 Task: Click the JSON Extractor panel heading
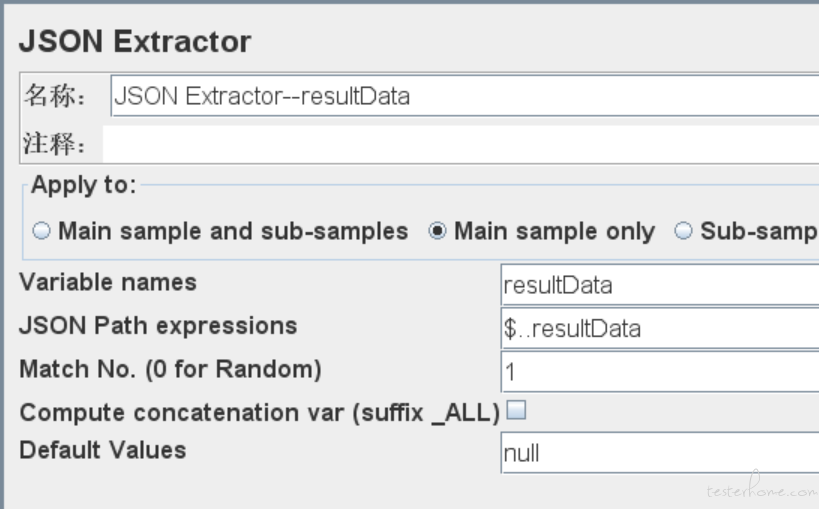pyautogui.click(x=135, y=41)
